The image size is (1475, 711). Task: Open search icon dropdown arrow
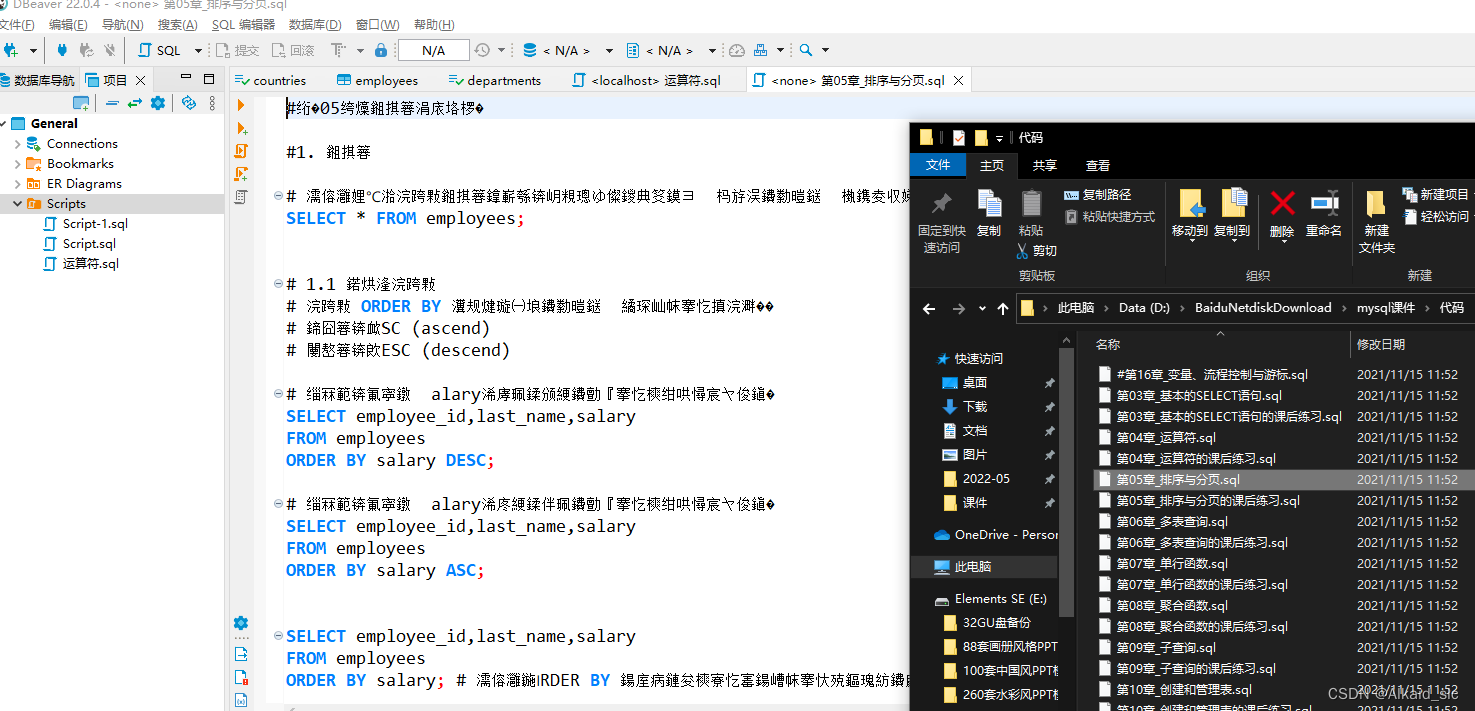(x=825, y=50)
